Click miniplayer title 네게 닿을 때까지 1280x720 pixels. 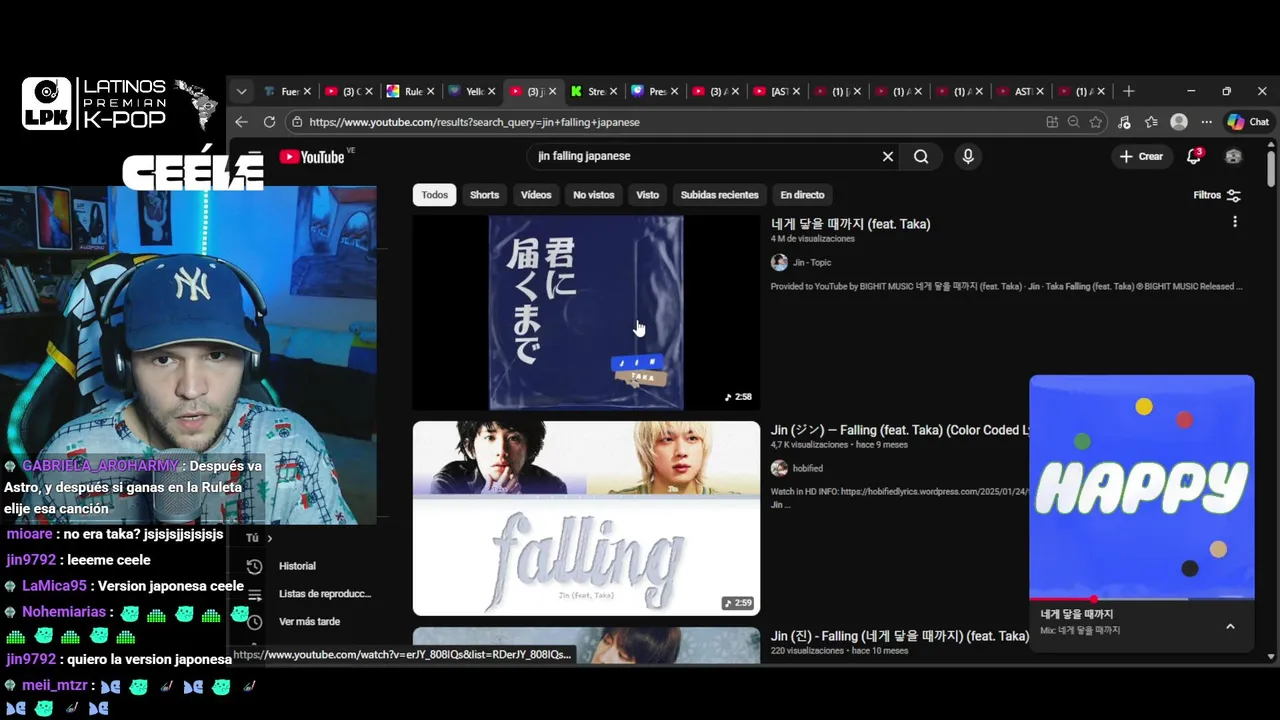[x=1076, y=615]
